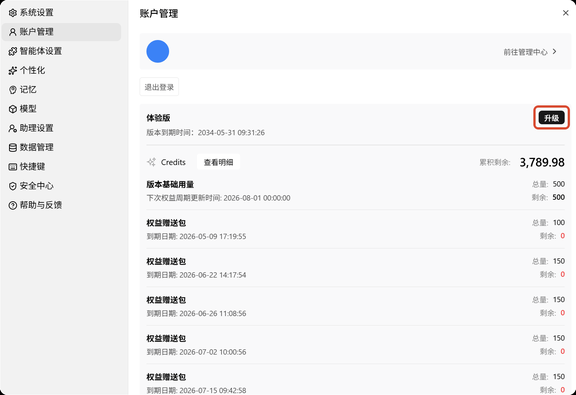This screenshot has height=395, width=576.
Task: Click the 累积剩余 label
Action: (x=494, y=162)
